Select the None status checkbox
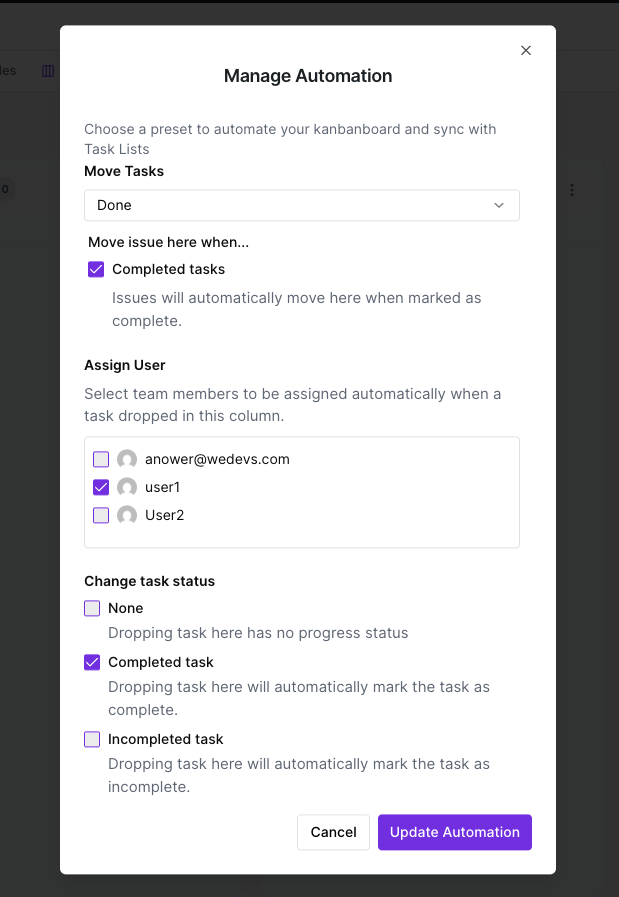 (93, 608)
